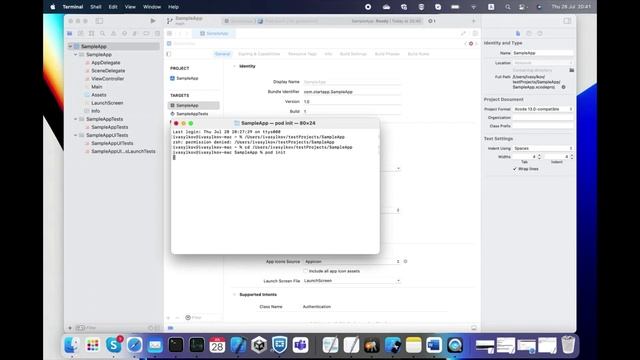Open Apple menu
640x360 pixels.
pyautogui.click(x=53, y=7)
